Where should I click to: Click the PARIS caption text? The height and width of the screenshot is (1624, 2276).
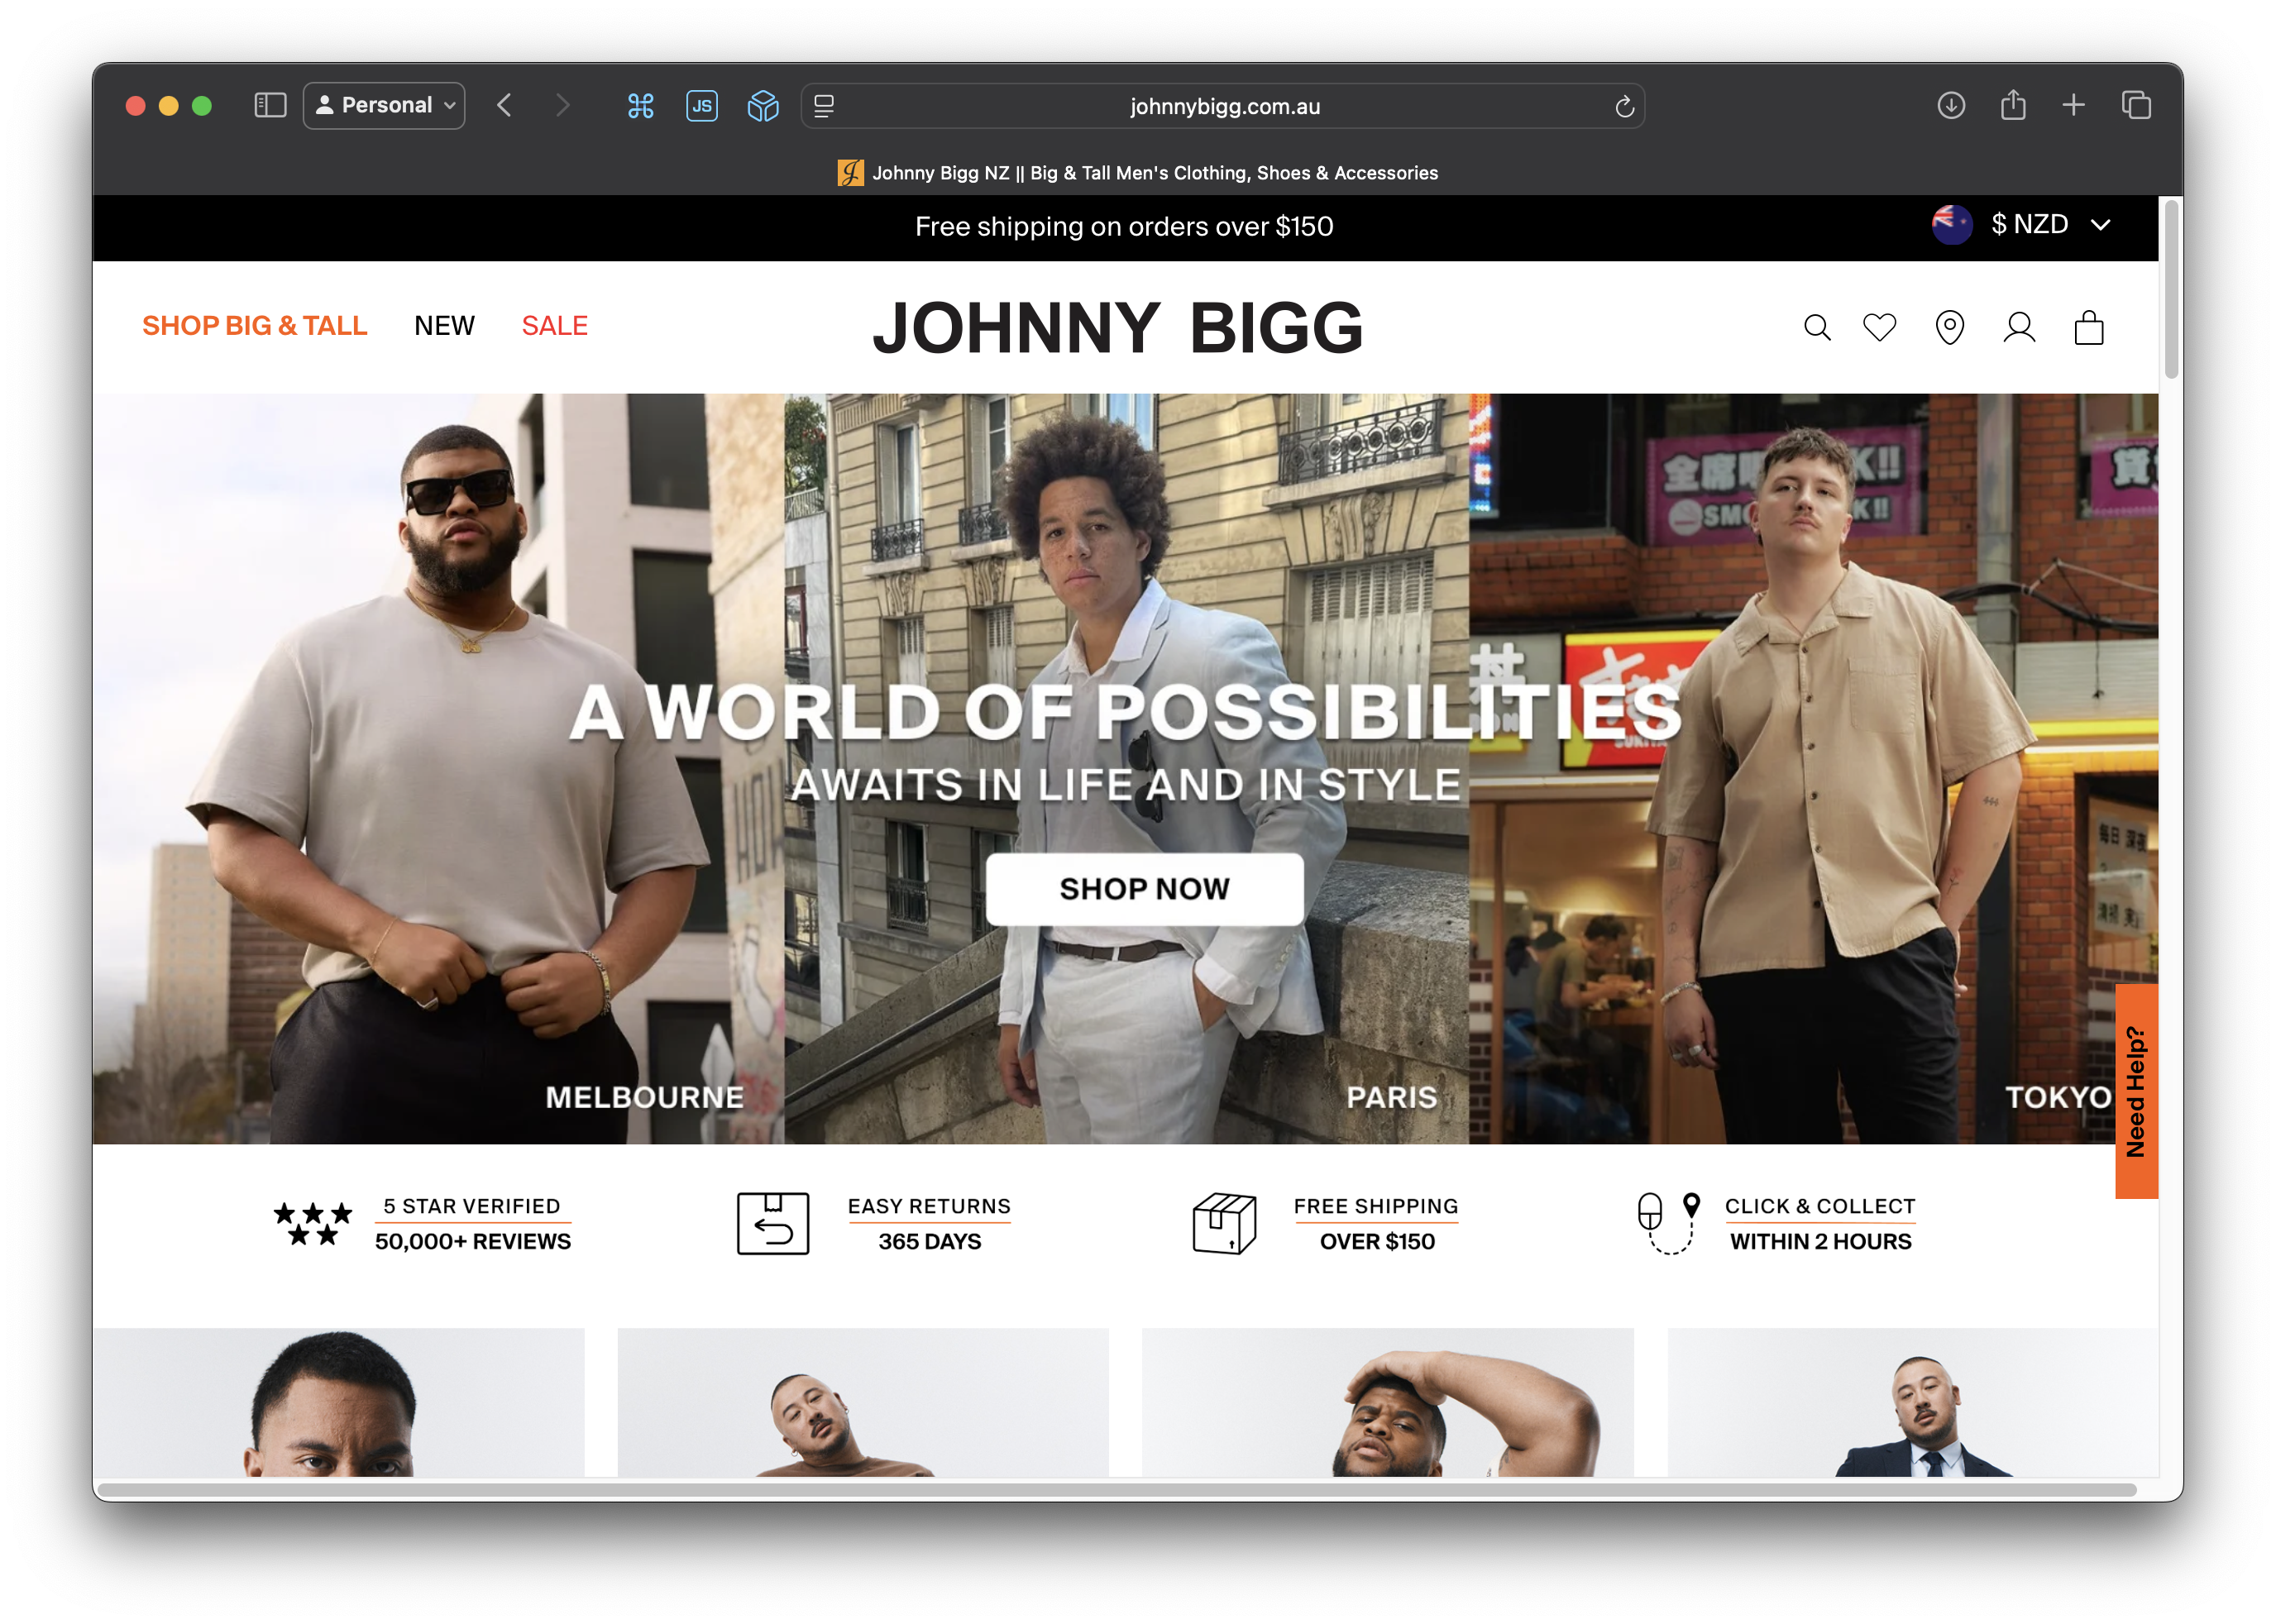click(x=1391, y=1098)
